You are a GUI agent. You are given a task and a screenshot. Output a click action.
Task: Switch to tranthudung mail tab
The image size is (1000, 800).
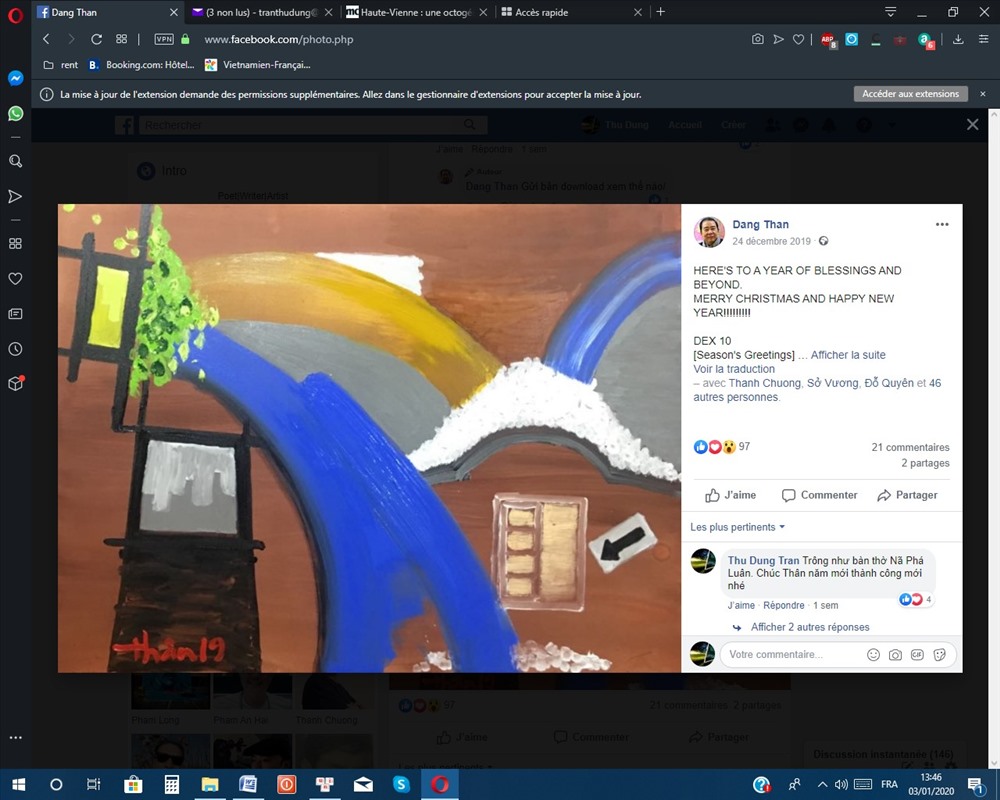coord(263,12)
